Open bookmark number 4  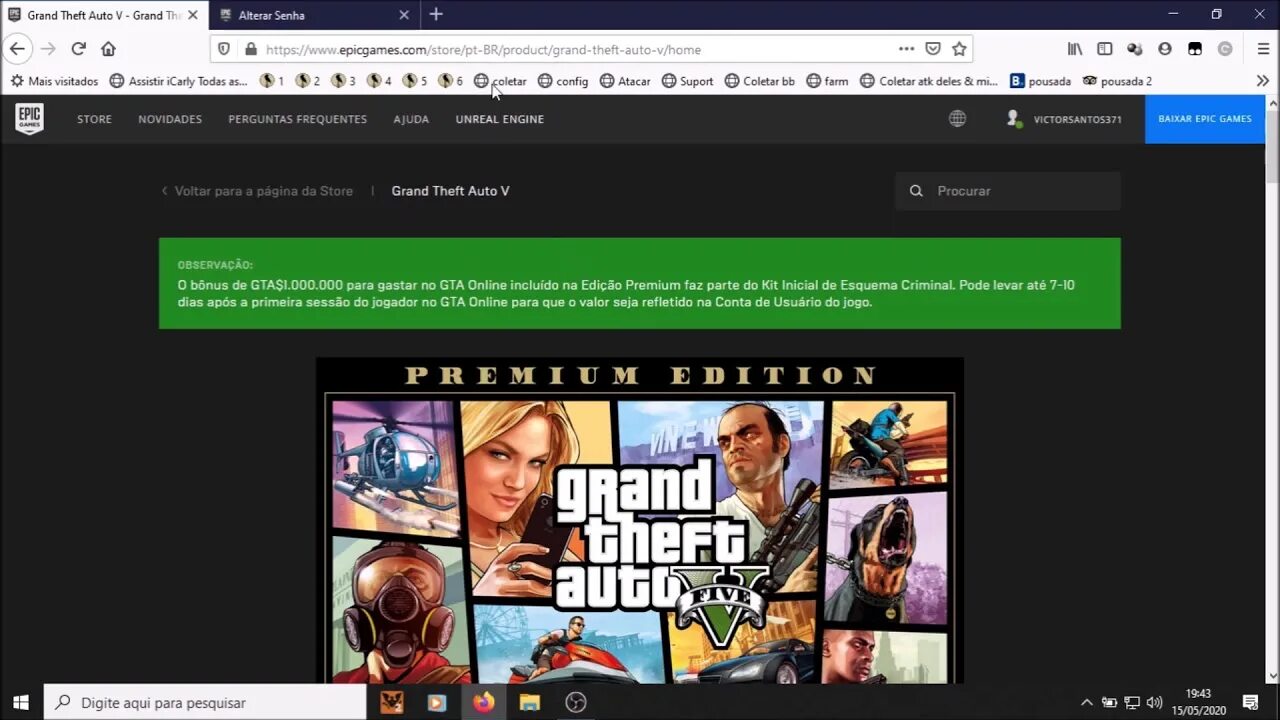click(x=380, y=81)
